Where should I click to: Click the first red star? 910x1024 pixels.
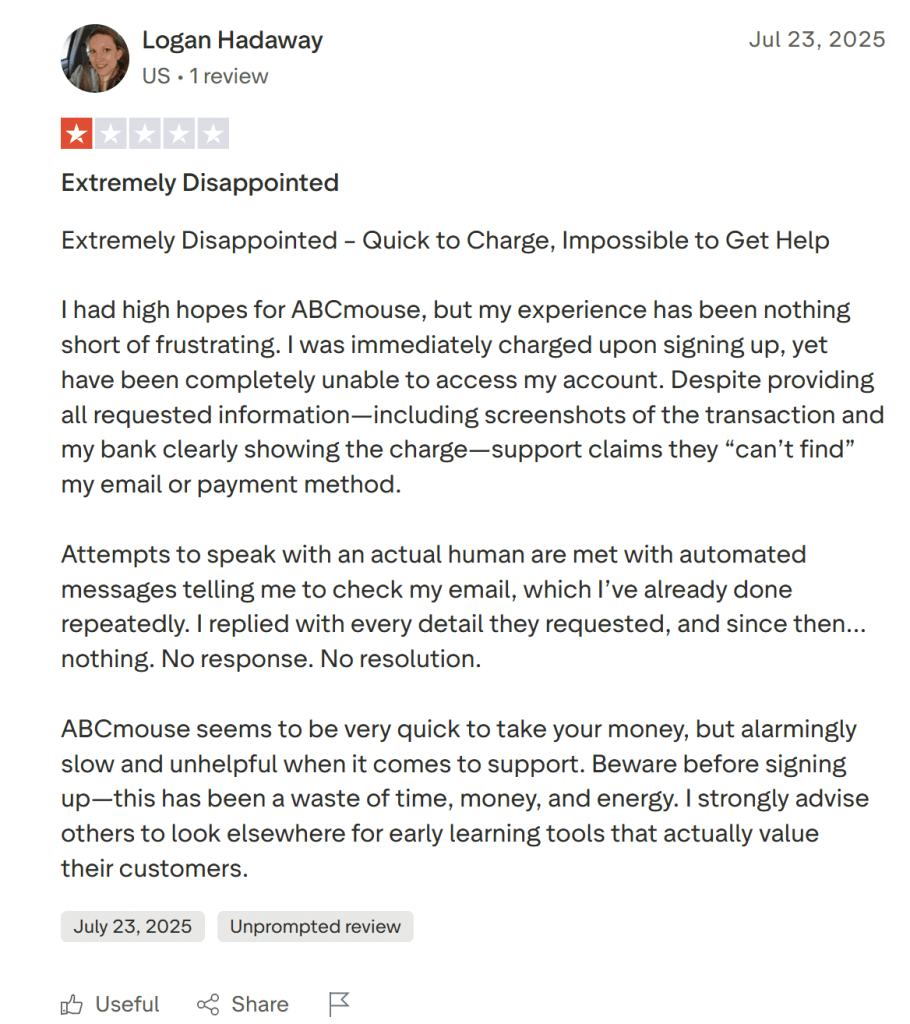(x=76, y=133)
